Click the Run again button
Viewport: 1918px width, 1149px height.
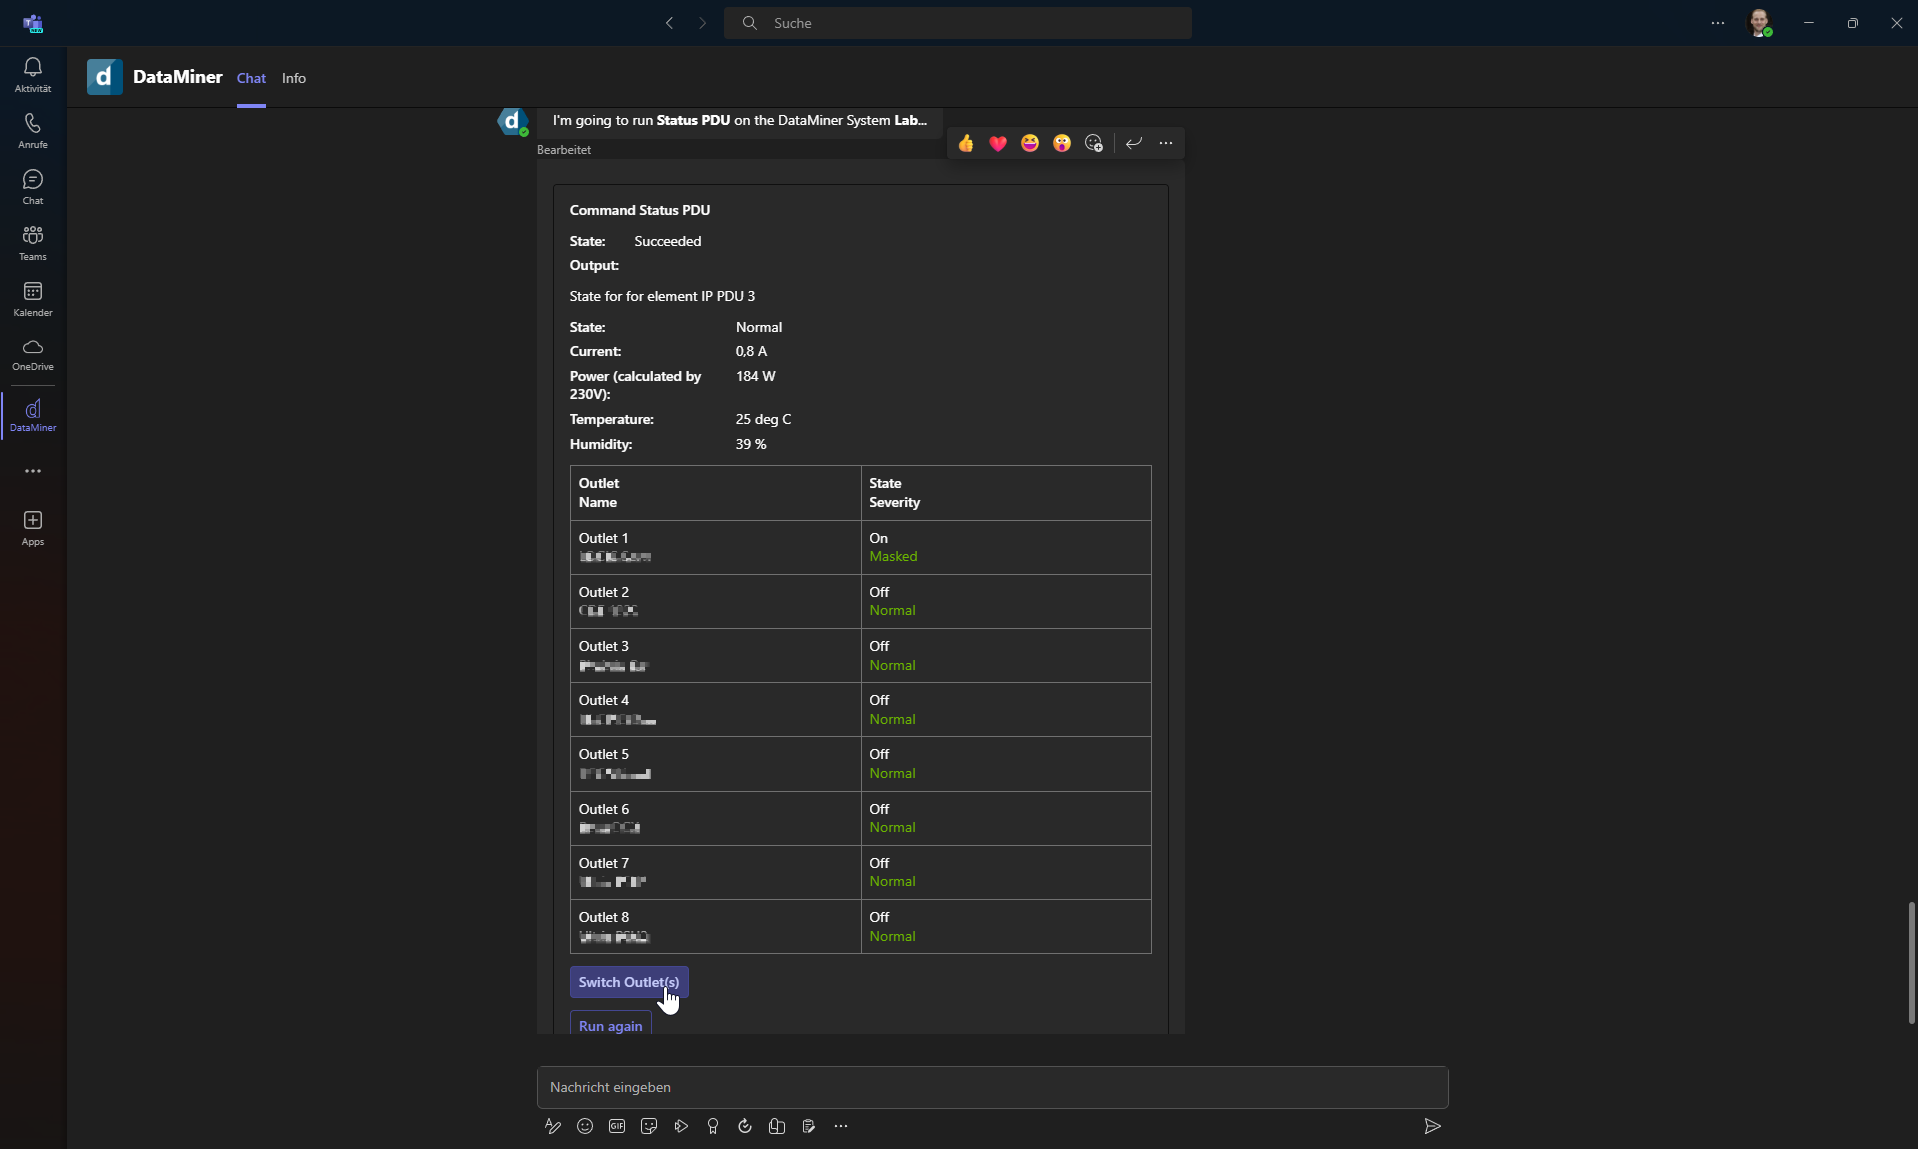coord(611,1024)
